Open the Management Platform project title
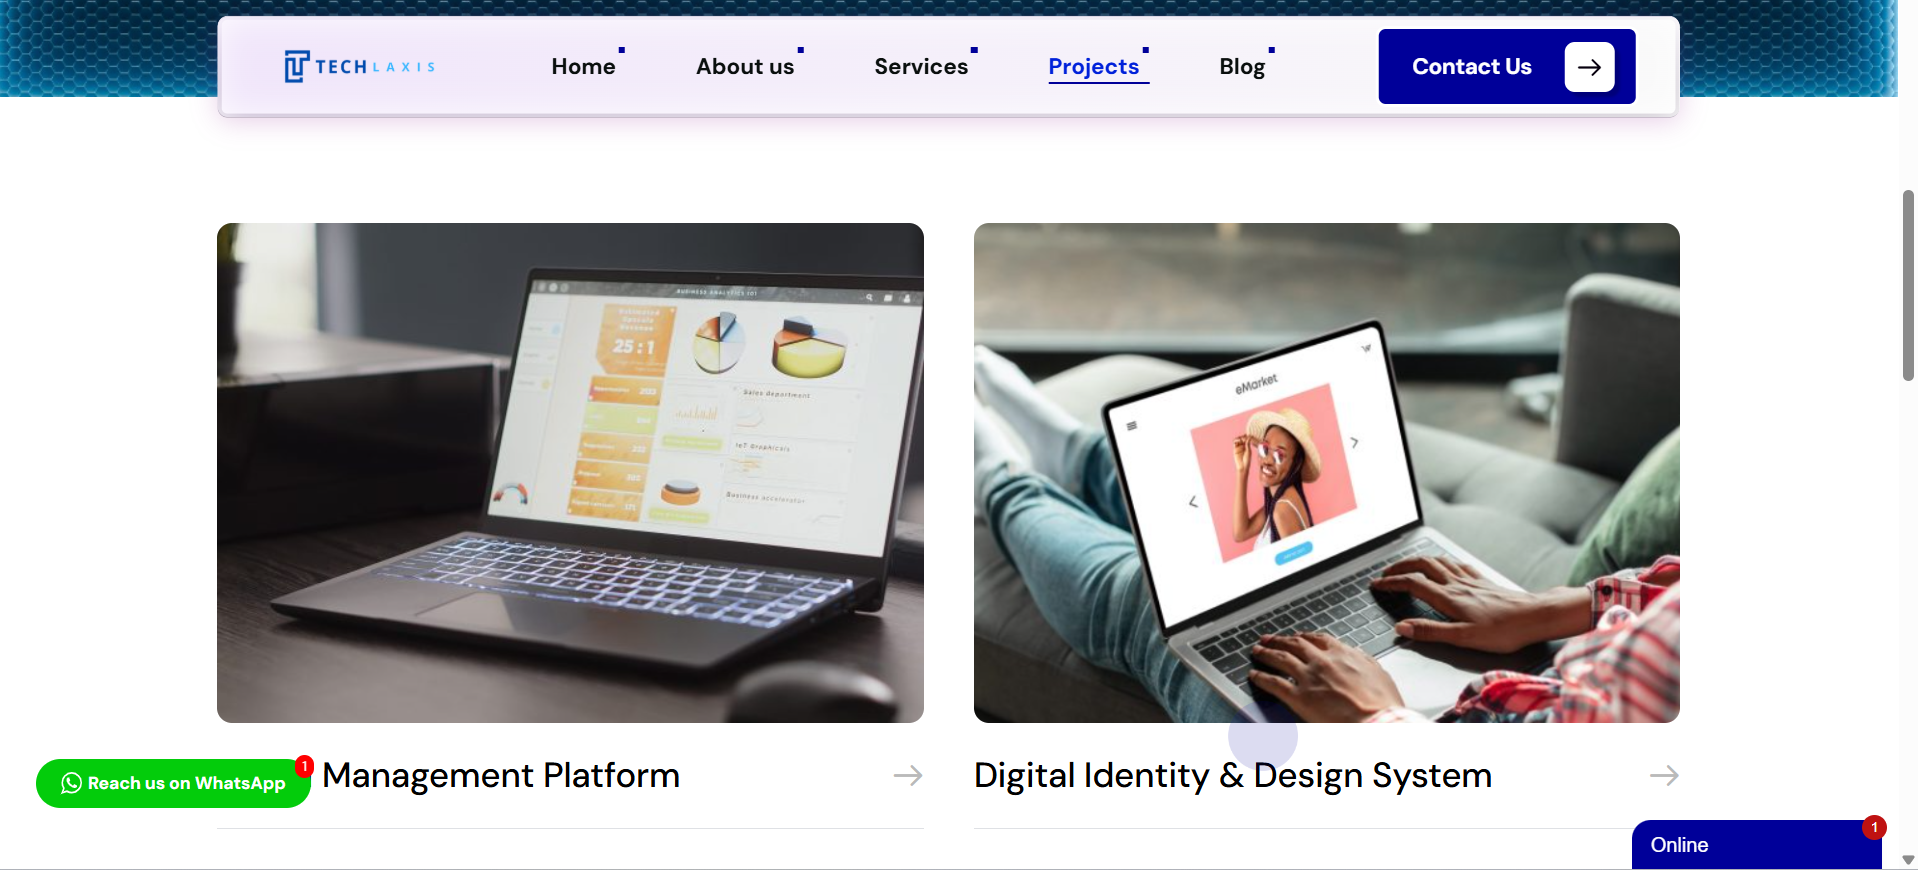 (x=501, y=775)
